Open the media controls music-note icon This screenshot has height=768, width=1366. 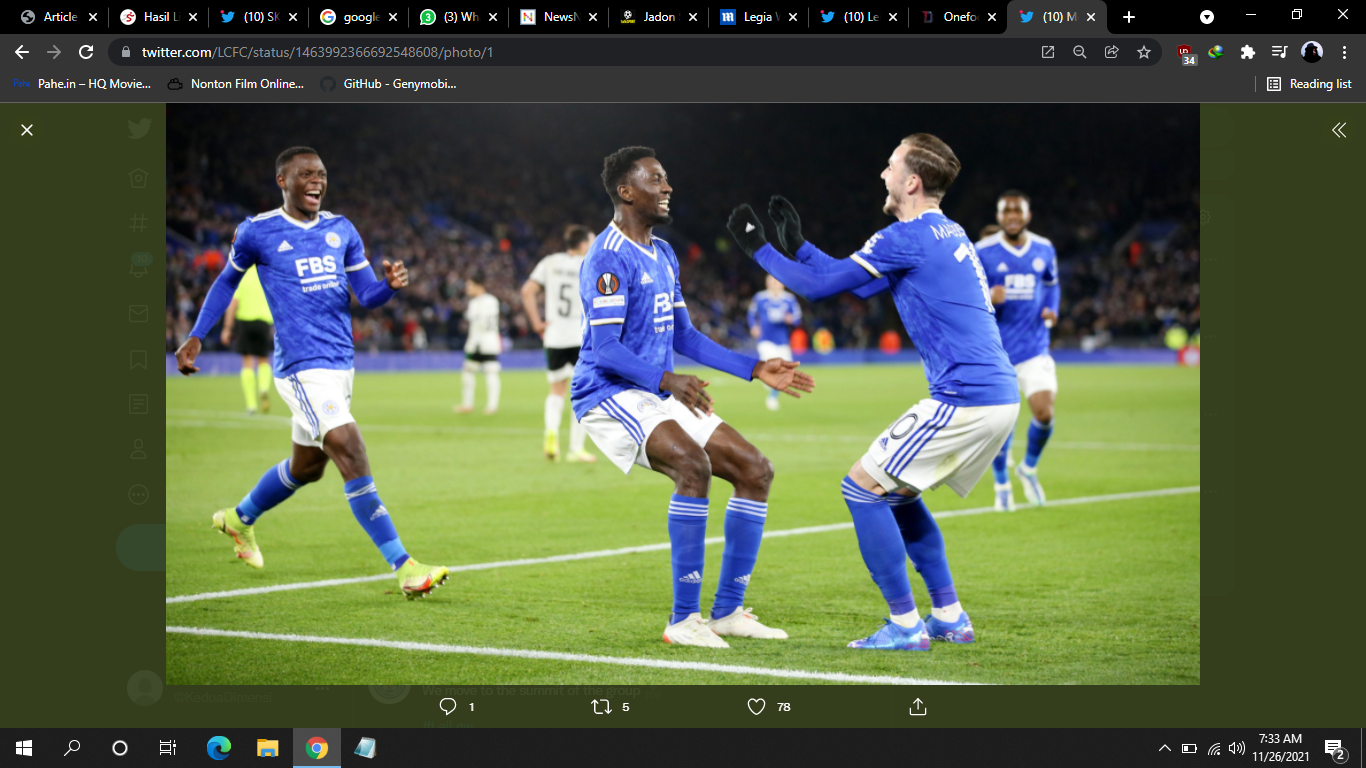click(1279, 52)
